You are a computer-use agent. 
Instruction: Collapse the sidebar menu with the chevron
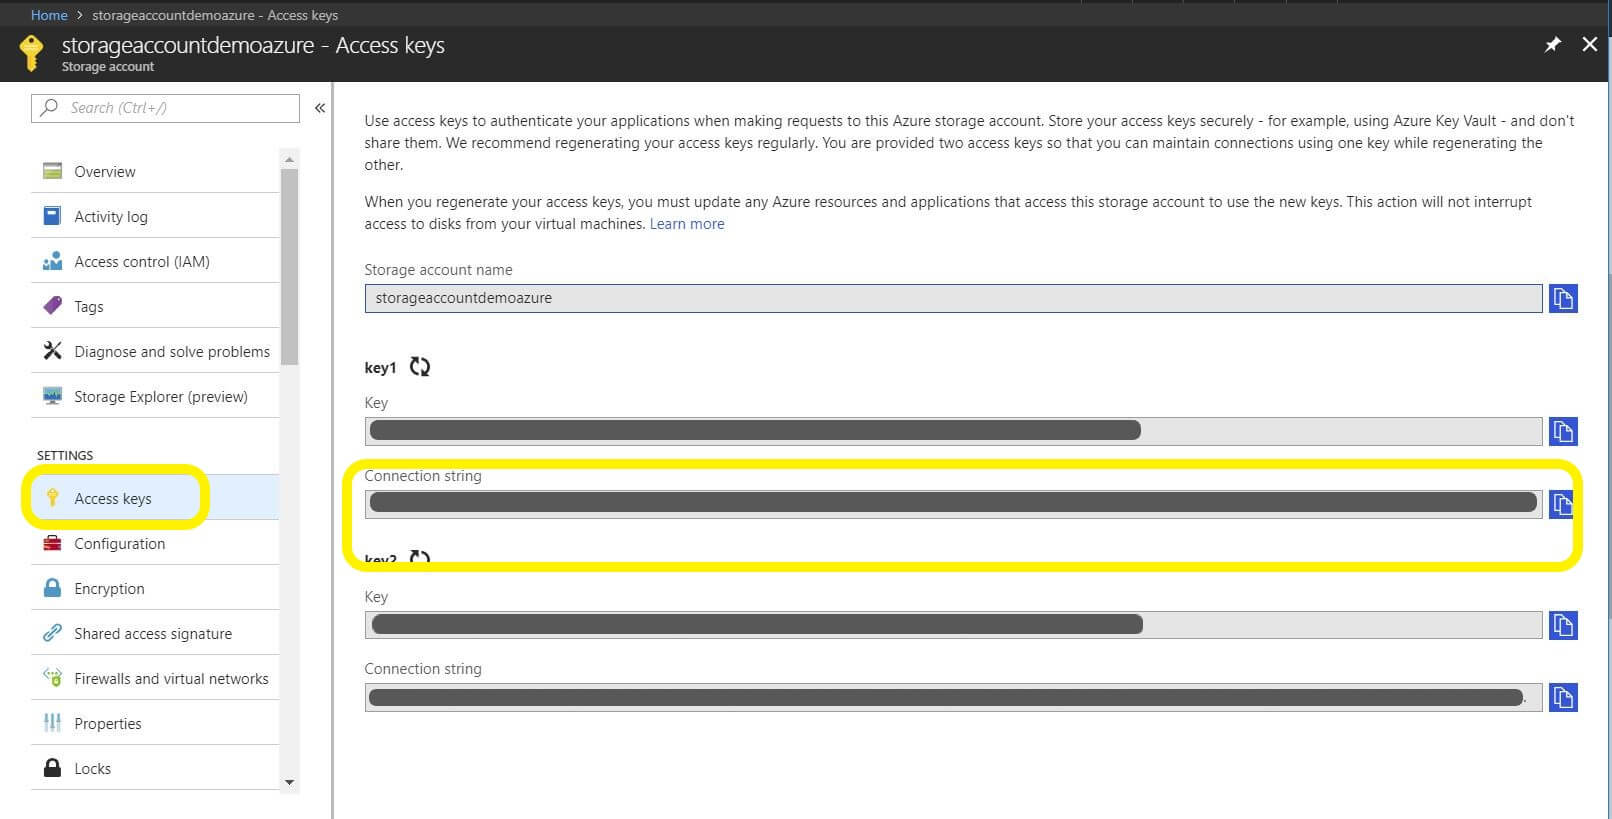tap(320, 108)
